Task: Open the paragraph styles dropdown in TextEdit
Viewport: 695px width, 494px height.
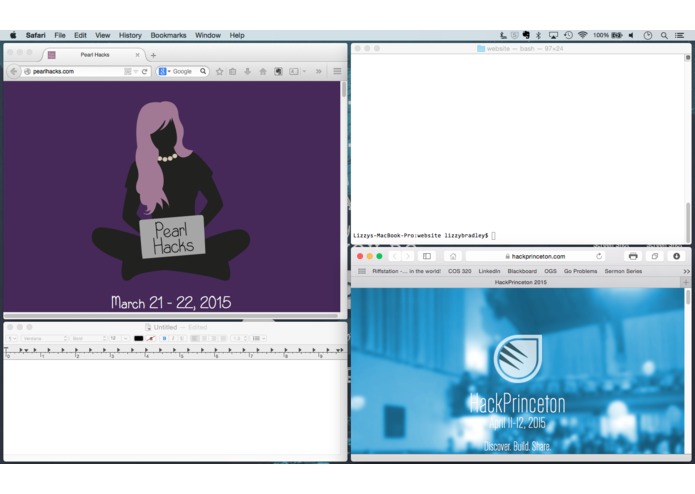Action: tap(12, 338)
